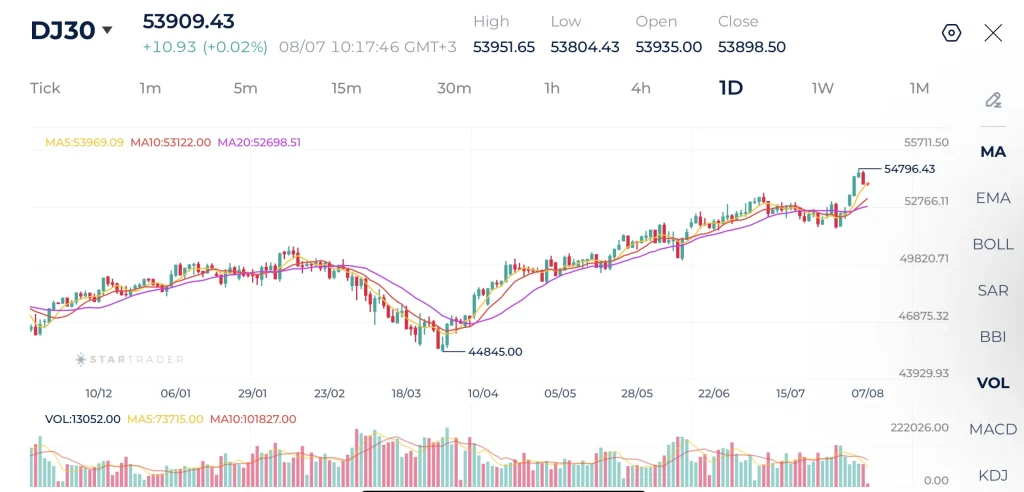
Task: Select the 1M monthly timeframe
Action: pos(919,88)
